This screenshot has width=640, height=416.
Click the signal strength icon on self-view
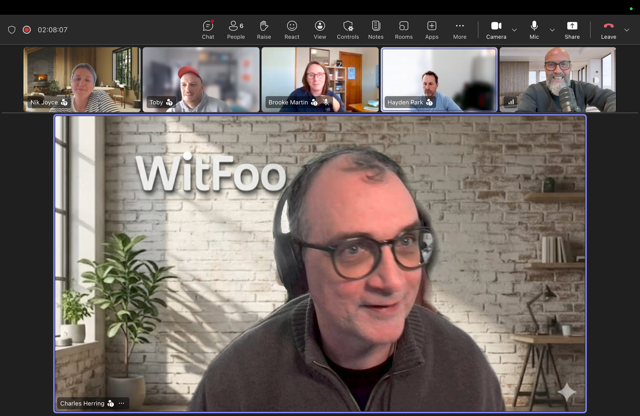[x=511, y=102]
